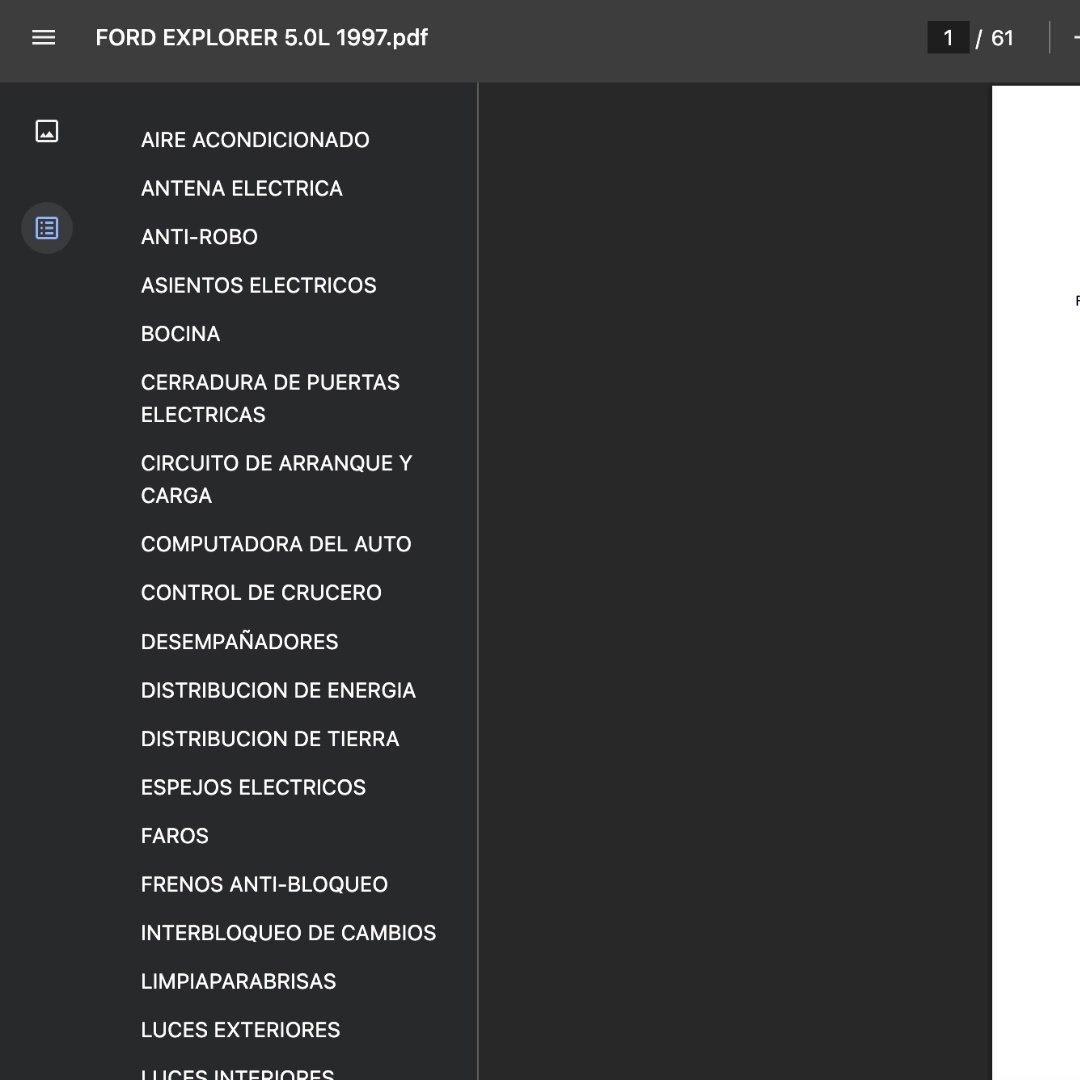Select the BOCINA outline entry

pyautogui.click(x=180, y=334)
